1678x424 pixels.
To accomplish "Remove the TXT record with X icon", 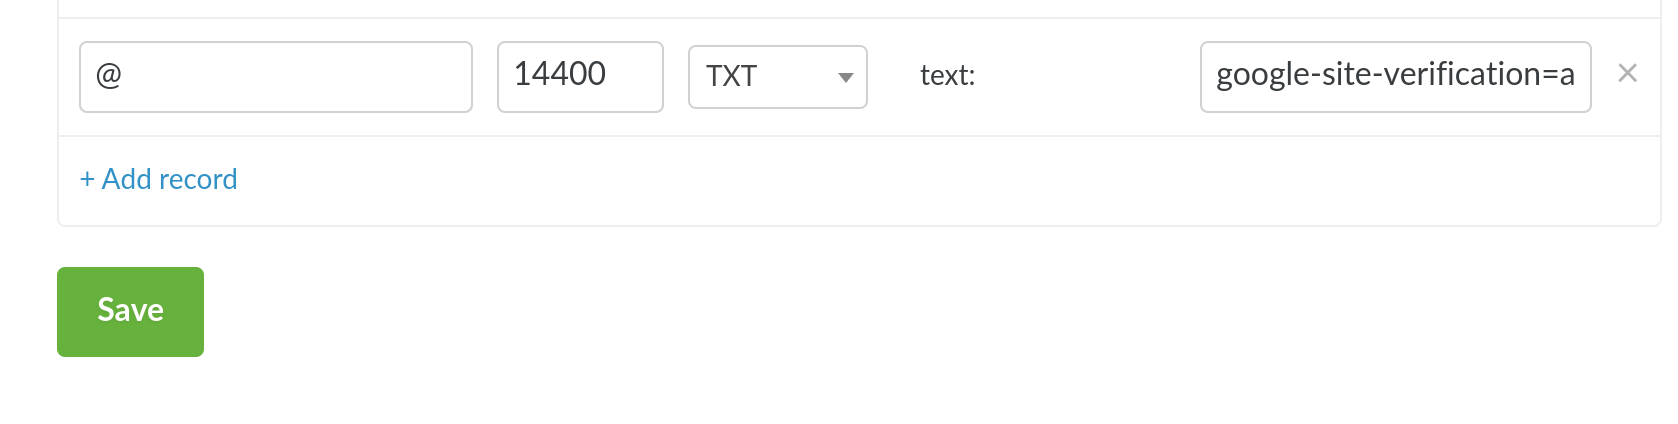I will point(1627,73).
